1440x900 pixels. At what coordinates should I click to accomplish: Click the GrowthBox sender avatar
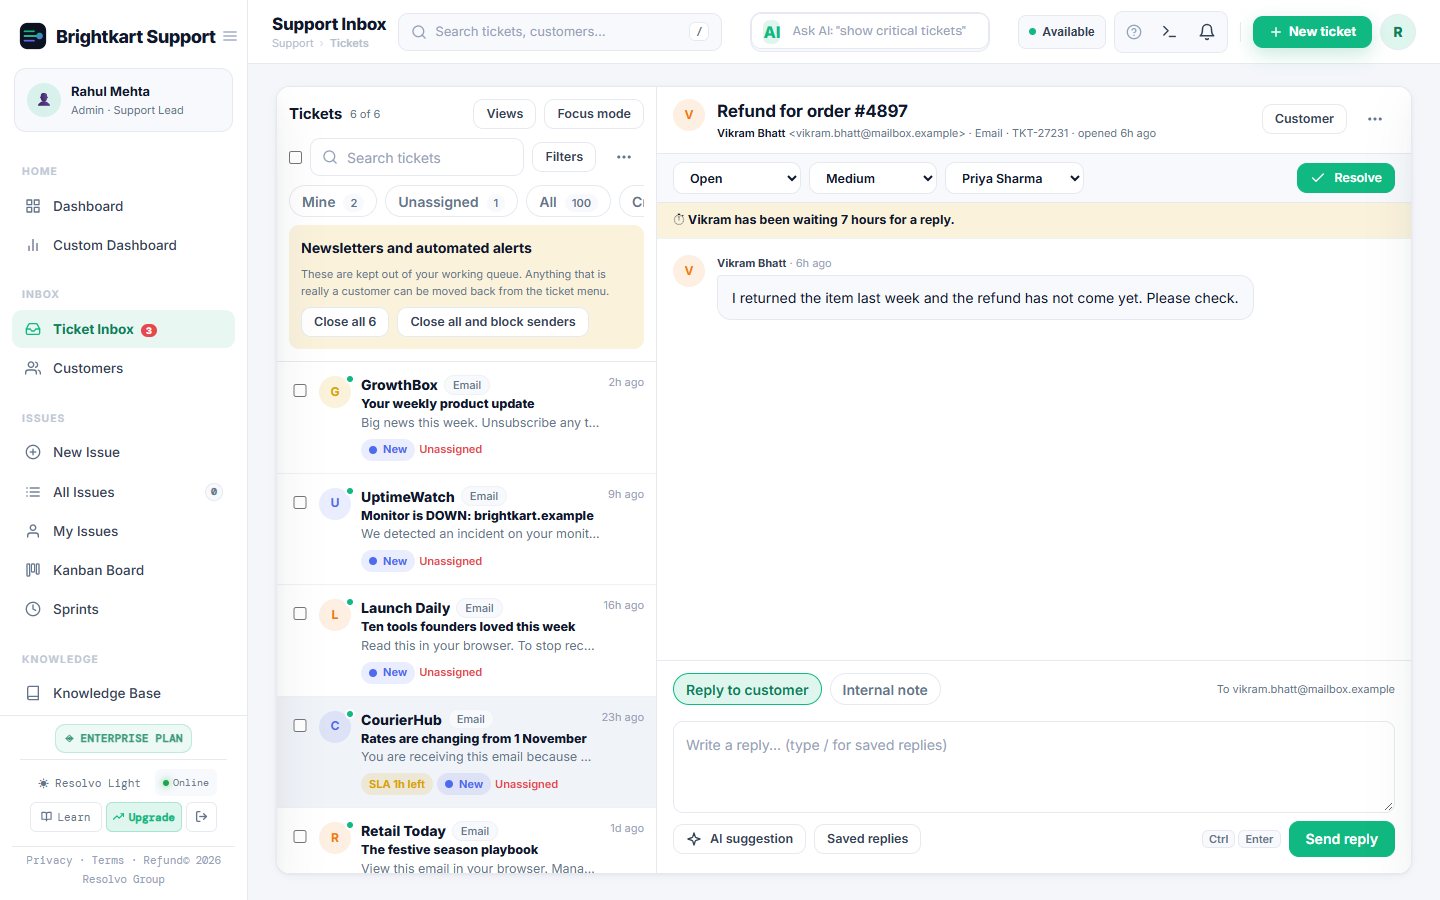[334, 392]
